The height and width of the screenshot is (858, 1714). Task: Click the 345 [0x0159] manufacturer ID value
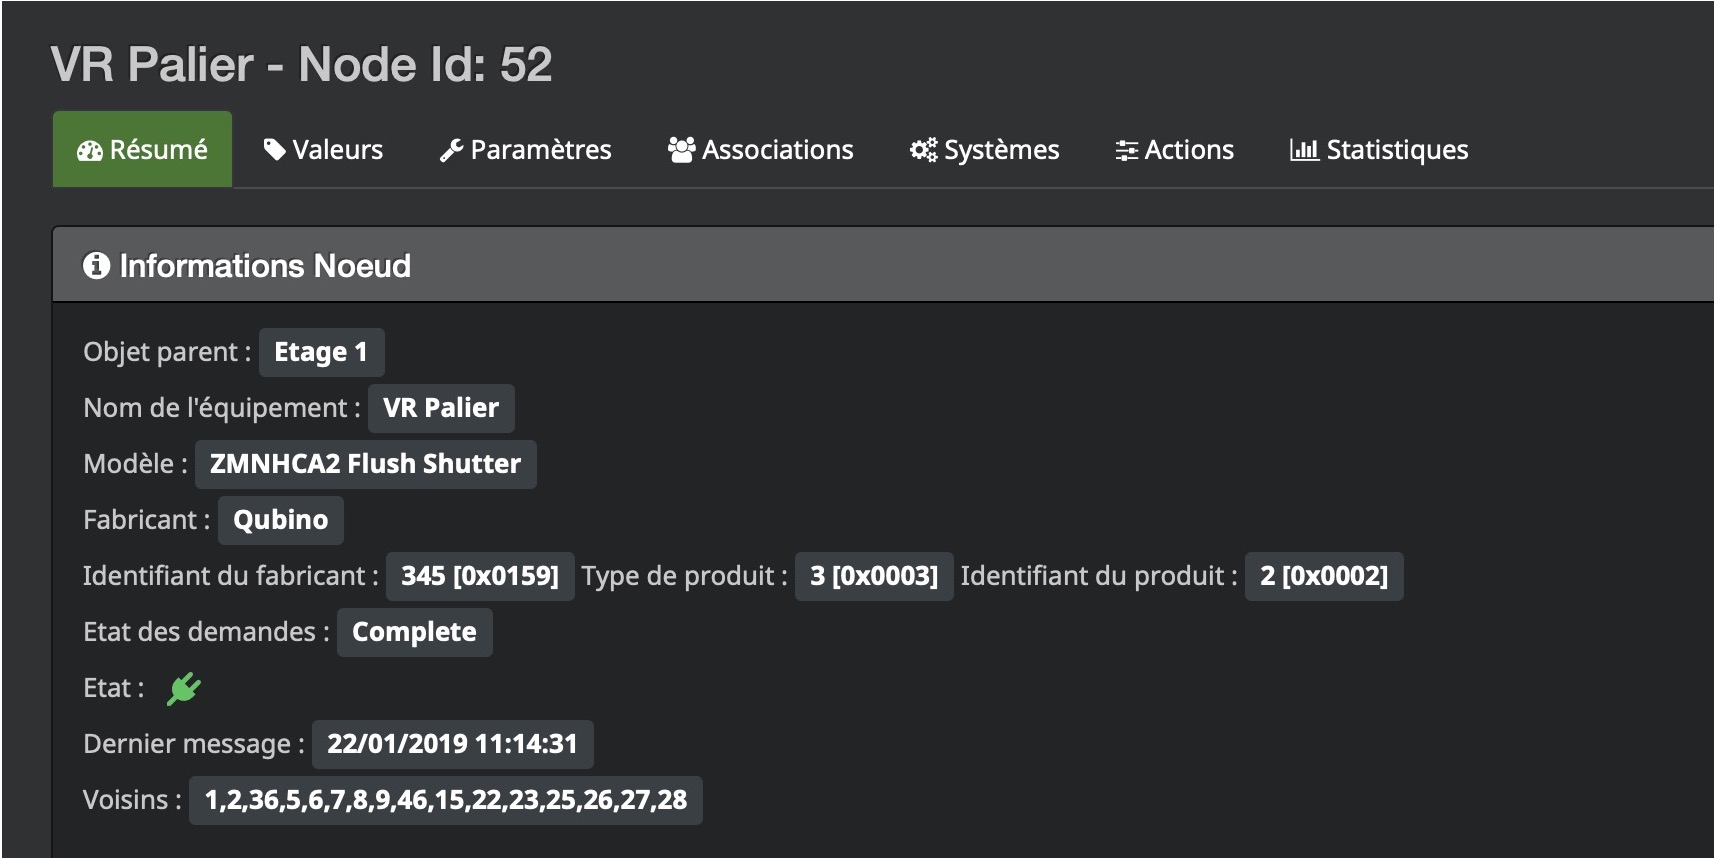[480, 576]
